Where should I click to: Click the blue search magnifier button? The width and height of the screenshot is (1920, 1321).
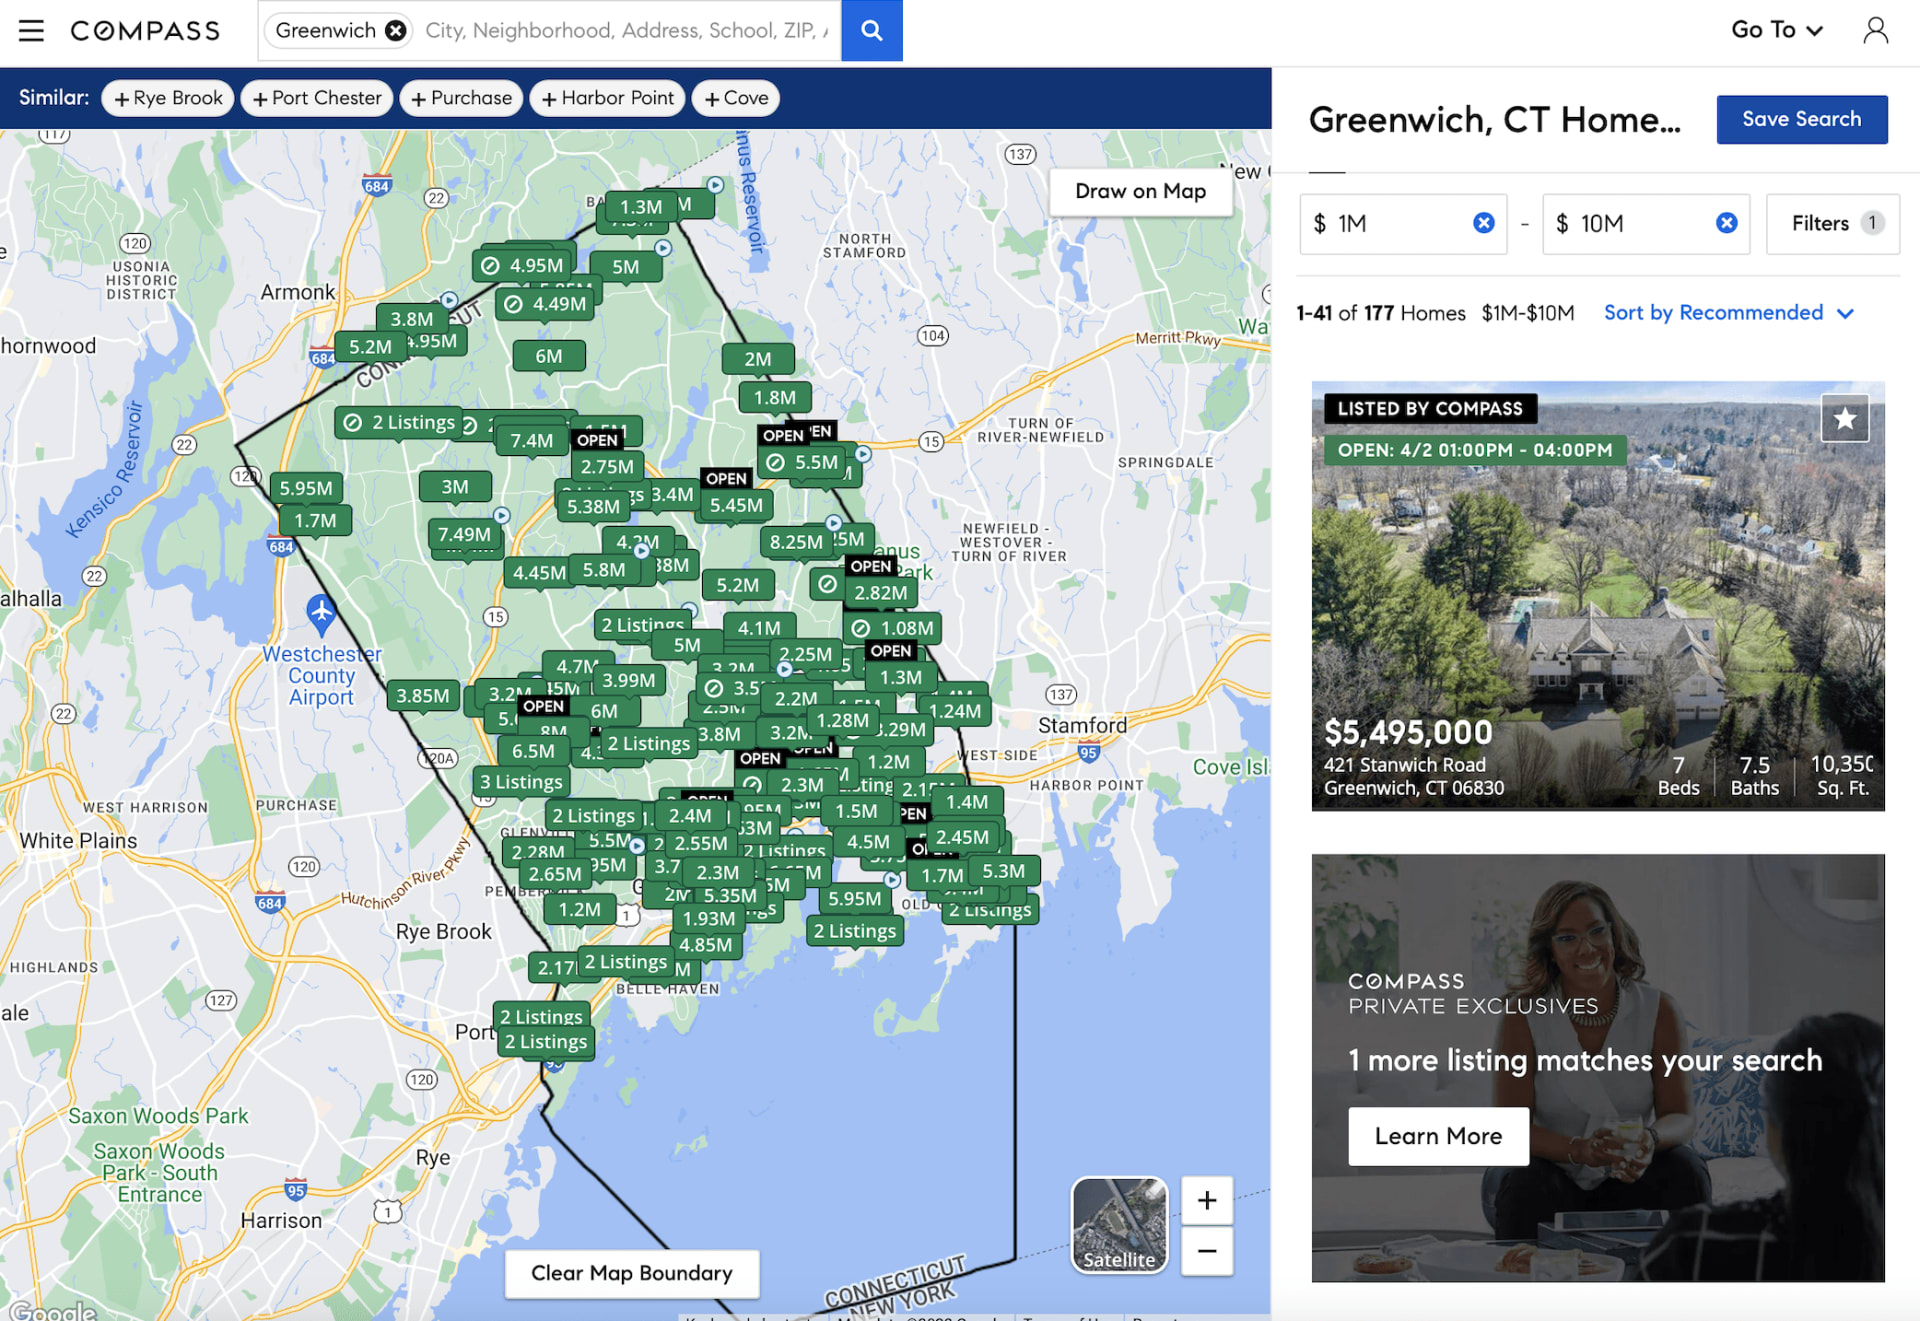point(871,30)
